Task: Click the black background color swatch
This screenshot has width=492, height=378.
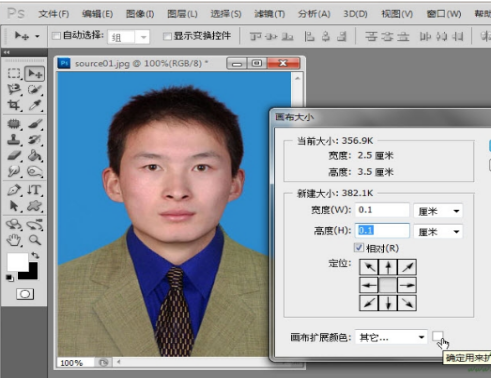Action: pos(32,274)
